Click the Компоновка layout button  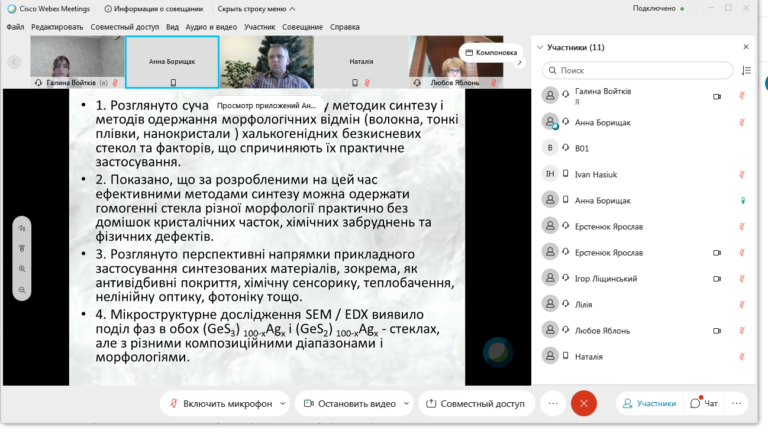(x=491, y=52)
